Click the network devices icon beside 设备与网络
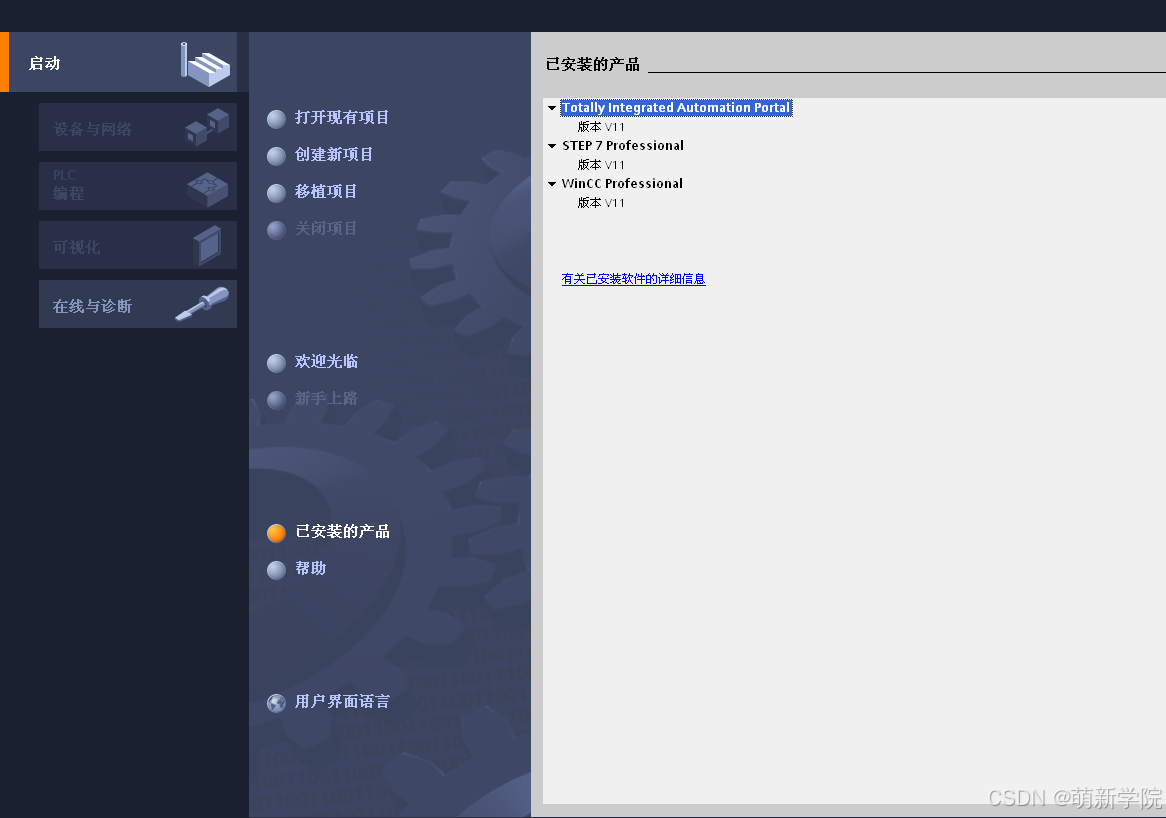The height and width of the screenshot is (818, 1166). (207, 126)
